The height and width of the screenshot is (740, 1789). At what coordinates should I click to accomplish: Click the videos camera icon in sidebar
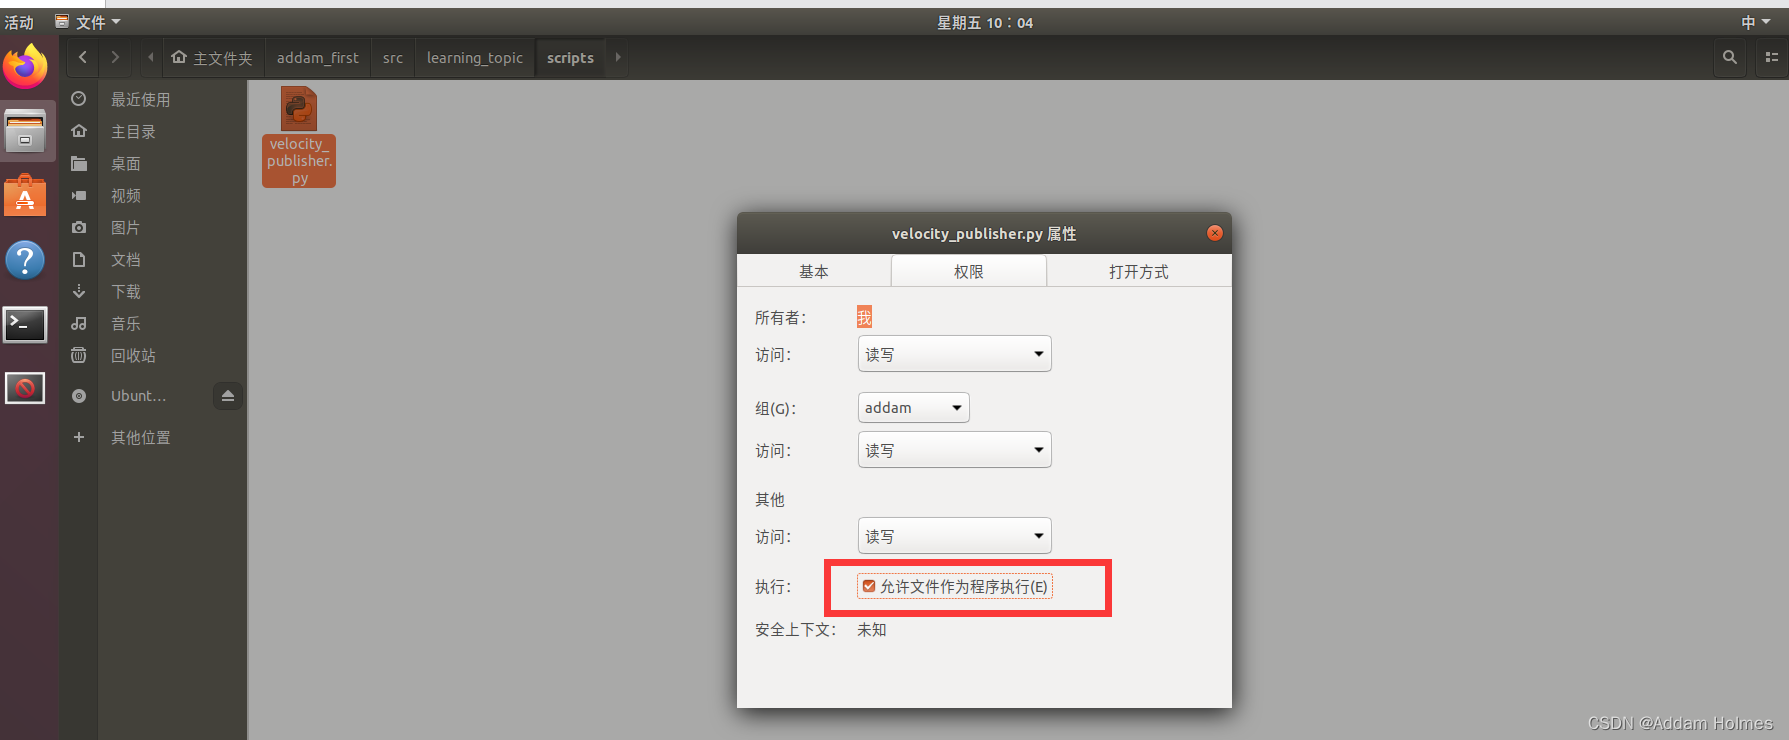pyautogui.click(x=79, y=195)
